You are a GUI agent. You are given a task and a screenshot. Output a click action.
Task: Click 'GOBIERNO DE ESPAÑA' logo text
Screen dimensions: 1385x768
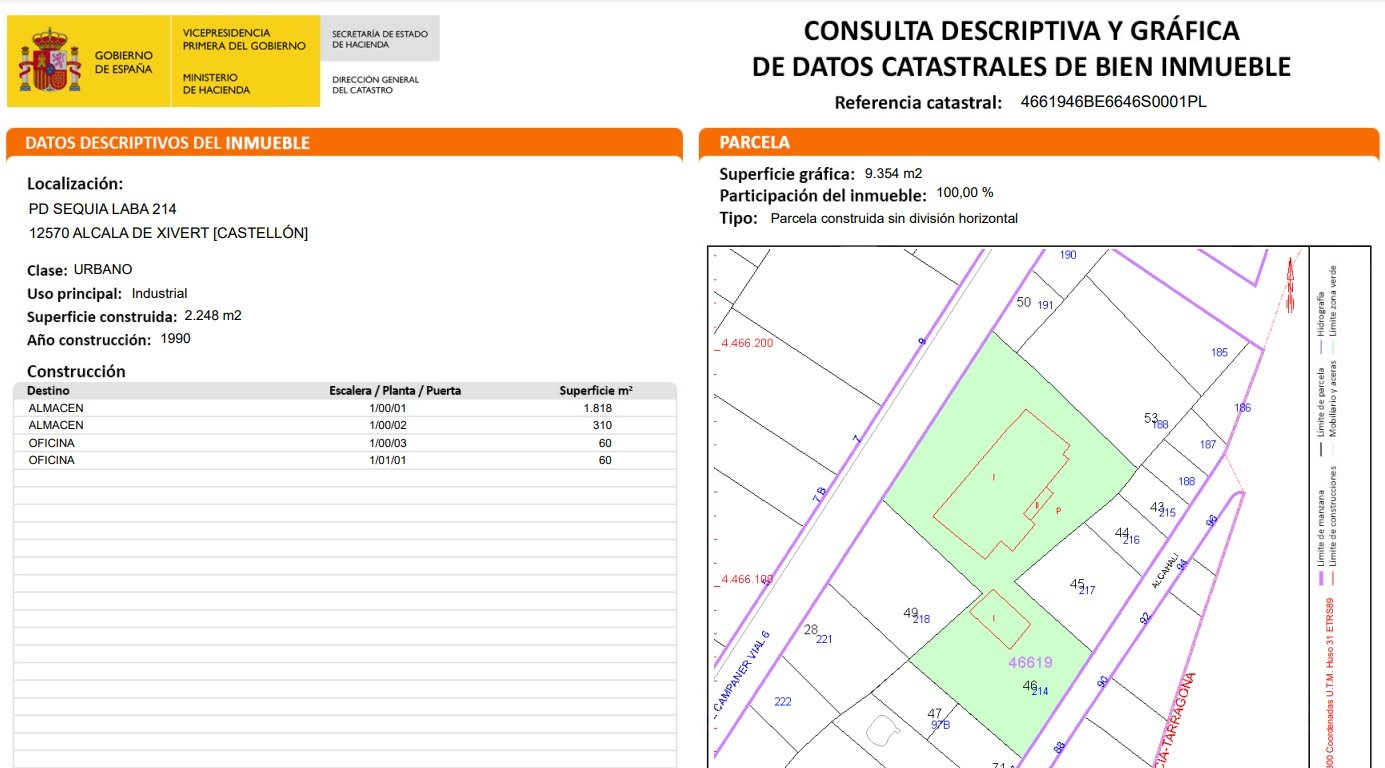123,62
